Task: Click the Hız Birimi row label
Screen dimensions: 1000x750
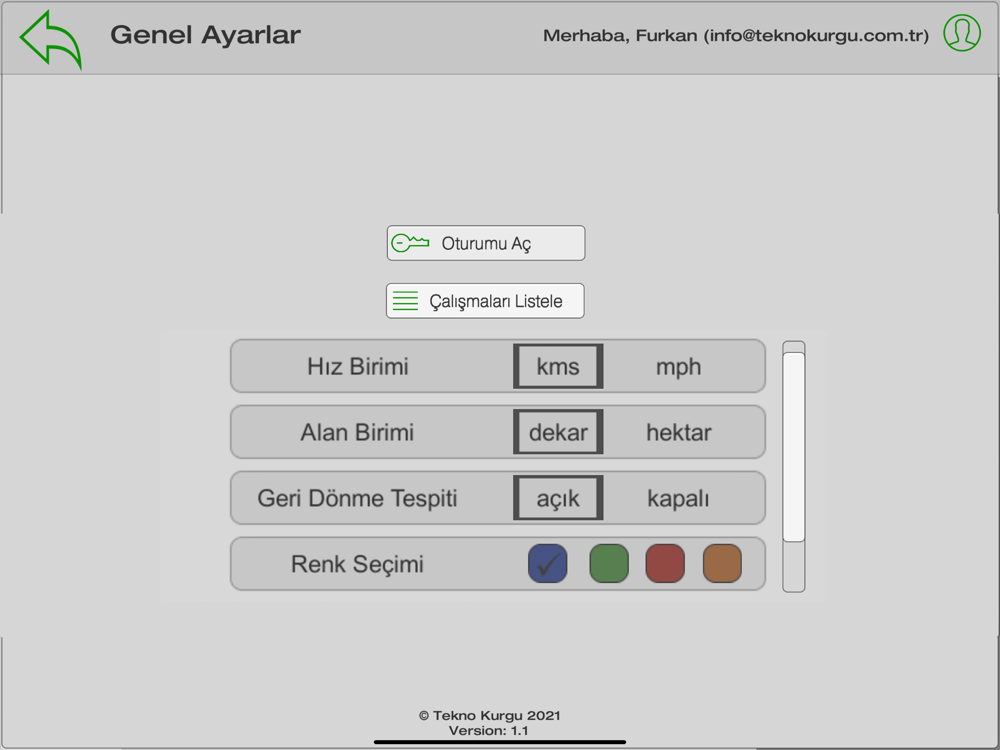Action: 358,366
